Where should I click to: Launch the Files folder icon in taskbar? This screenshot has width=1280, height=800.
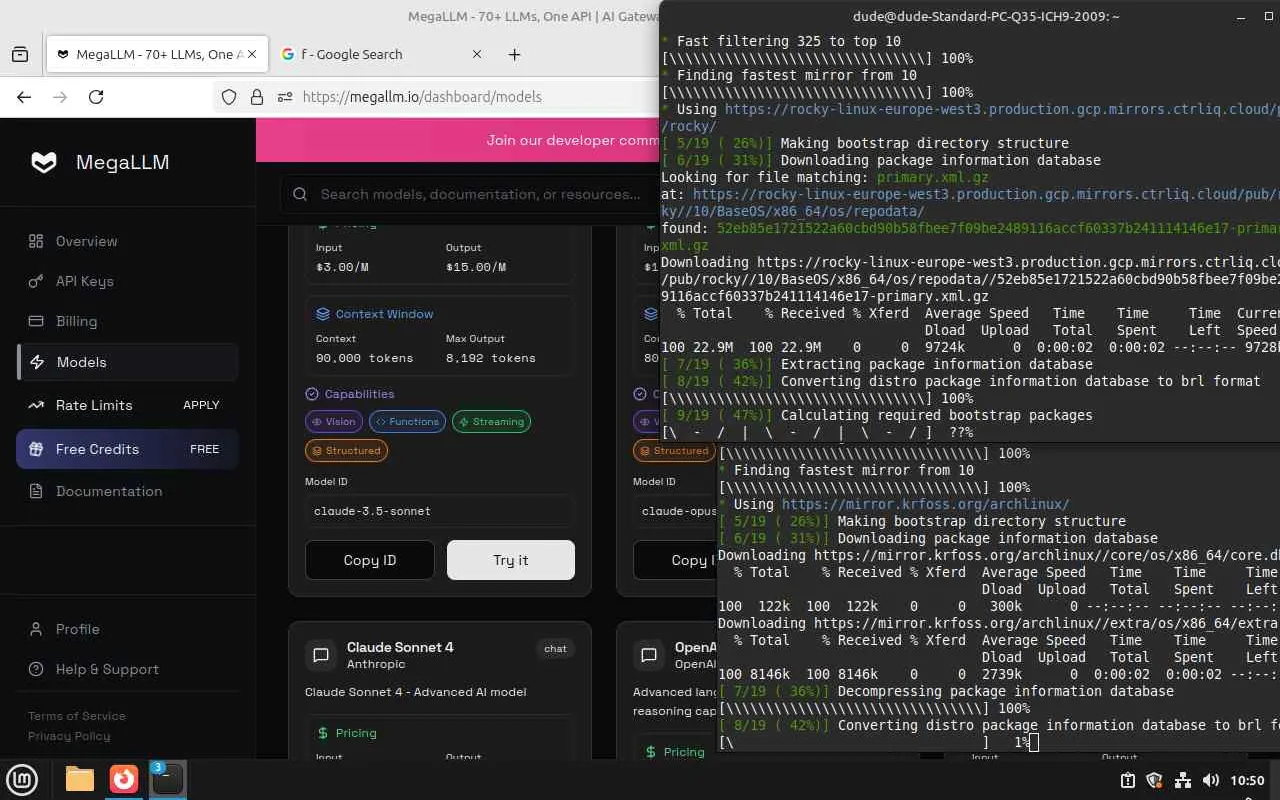(79, 779)
